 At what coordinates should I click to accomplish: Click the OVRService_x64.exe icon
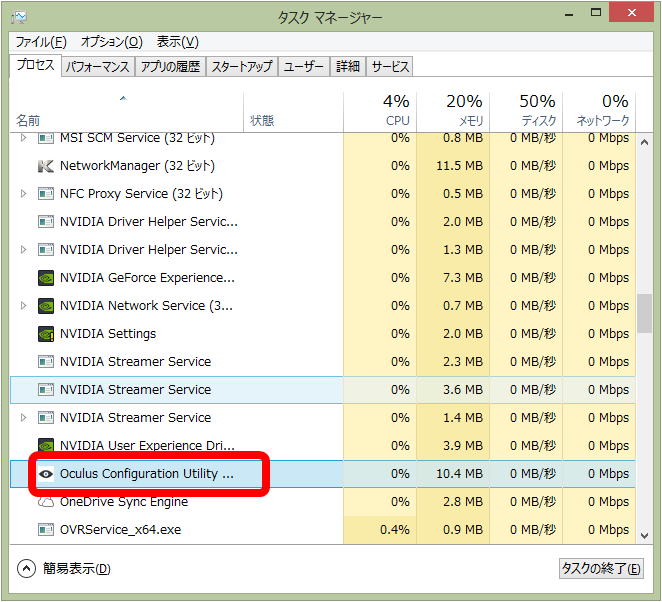click(46, 529)
